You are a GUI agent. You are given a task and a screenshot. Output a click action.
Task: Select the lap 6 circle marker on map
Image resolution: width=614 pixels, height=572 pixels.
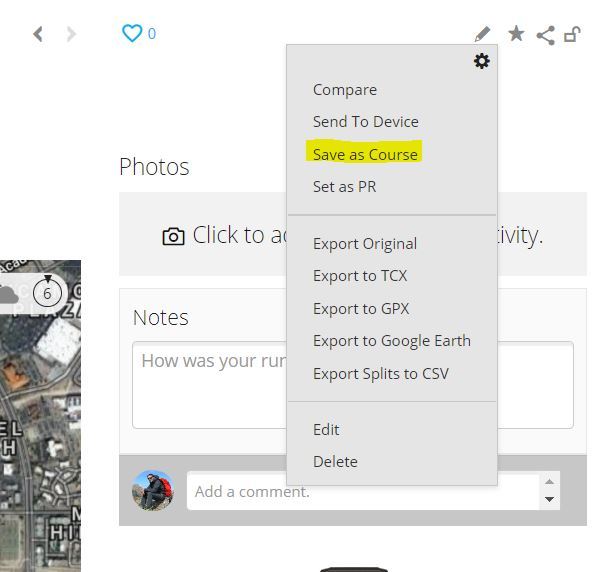[47, 292]
